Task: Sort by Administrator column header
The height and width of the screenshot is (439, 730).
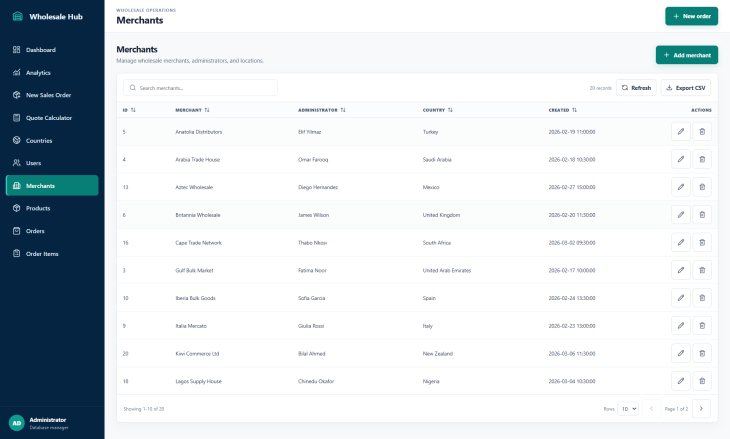Action: click(322, 110)
